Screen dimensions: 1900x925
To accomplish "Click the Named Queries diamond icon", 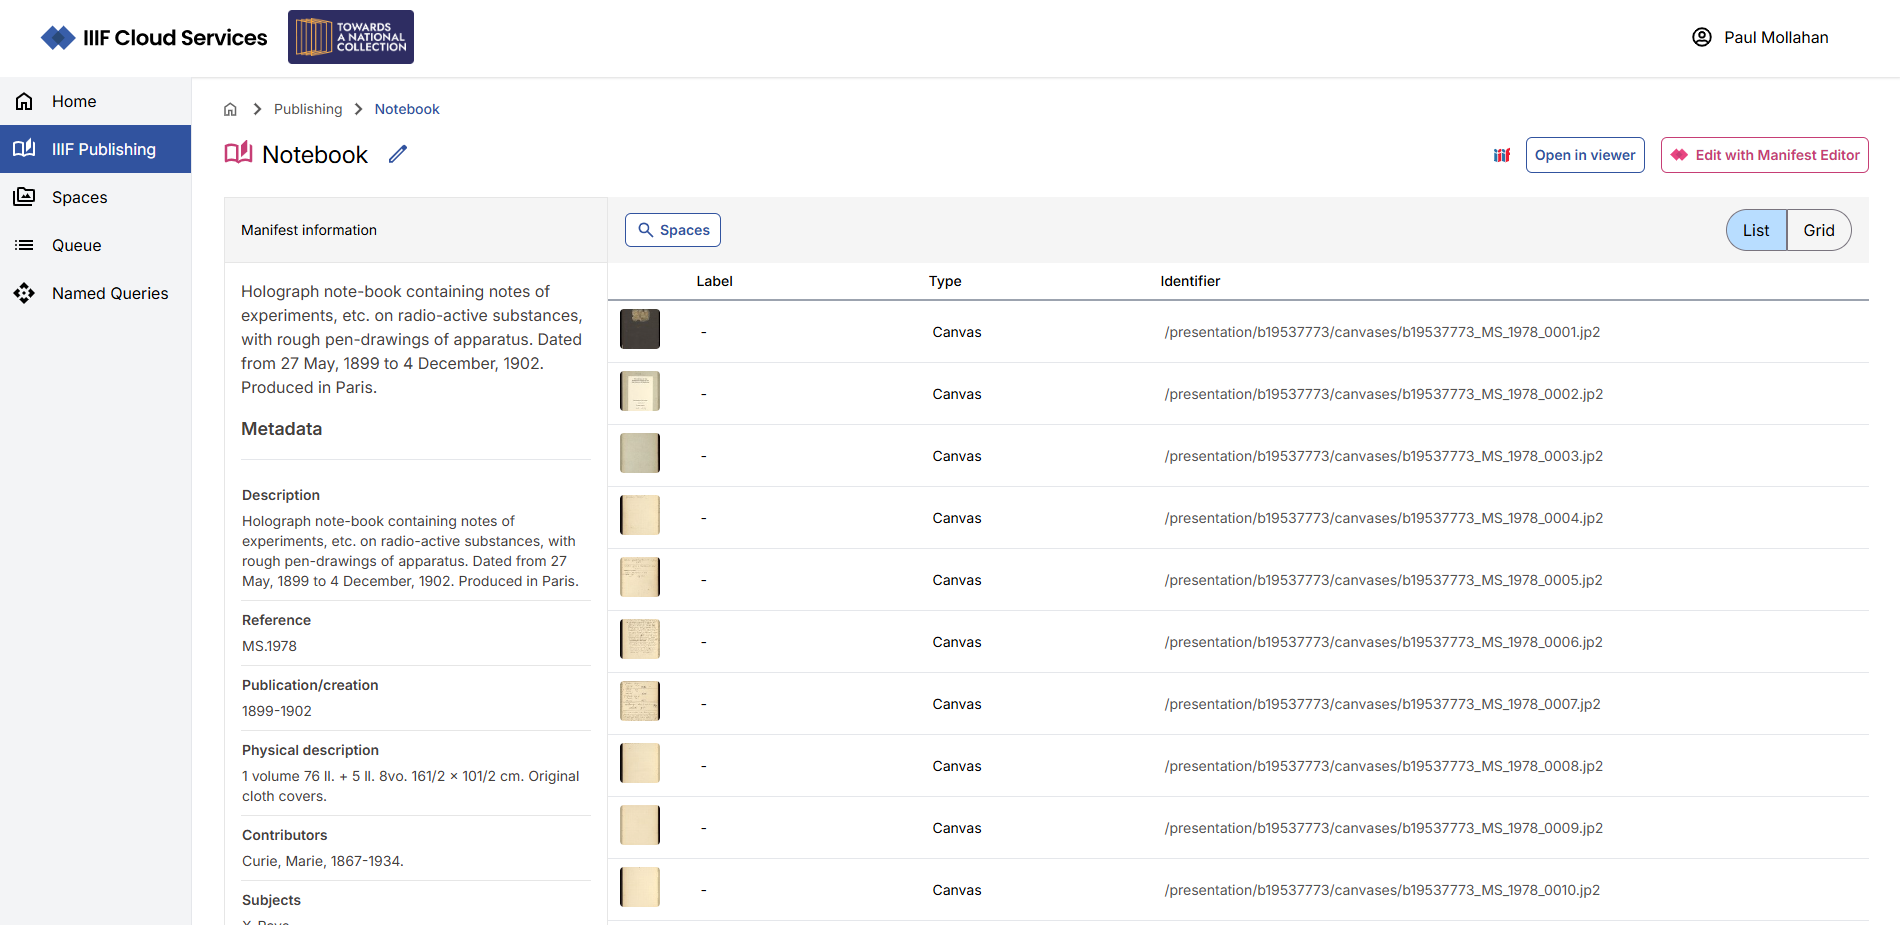I will [23, 293].
